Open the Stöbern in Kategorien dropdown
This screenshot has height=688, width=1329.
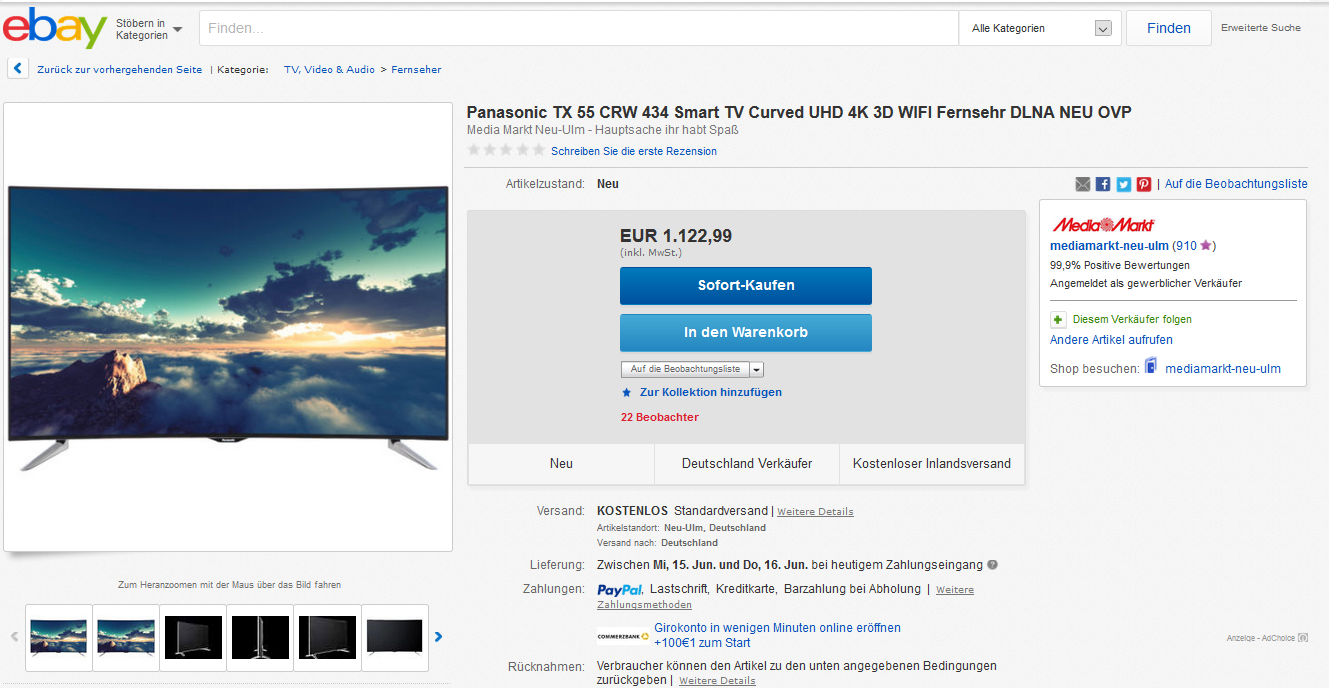click(149, 29)
